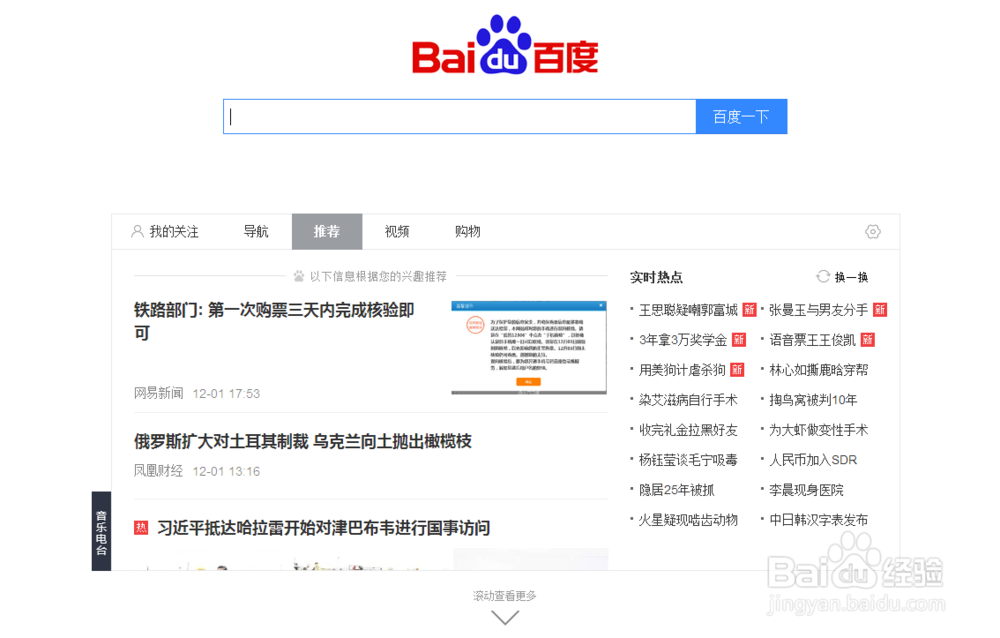
Task: Focus the Baidu search input box
Action: pos(459,116)
